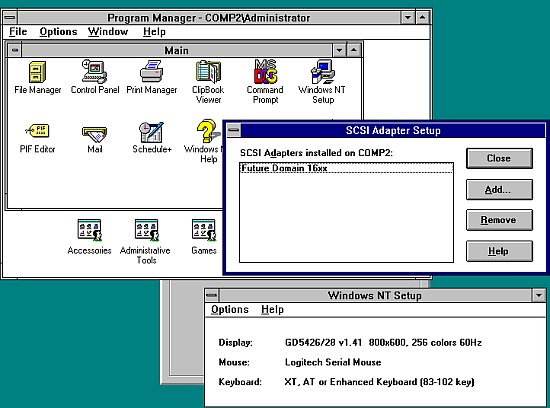This screenshot has height=408, width=550.
Task: Click the Main group title bar
Action: click(177, 50)
